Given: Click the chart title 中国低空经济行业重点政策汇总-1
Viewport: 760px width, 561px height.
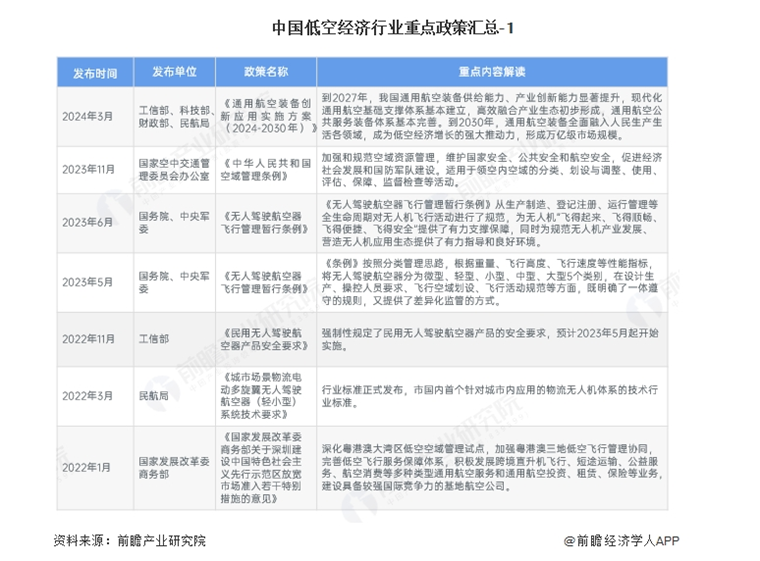Looking at the screenshot, I should [381, 28].
